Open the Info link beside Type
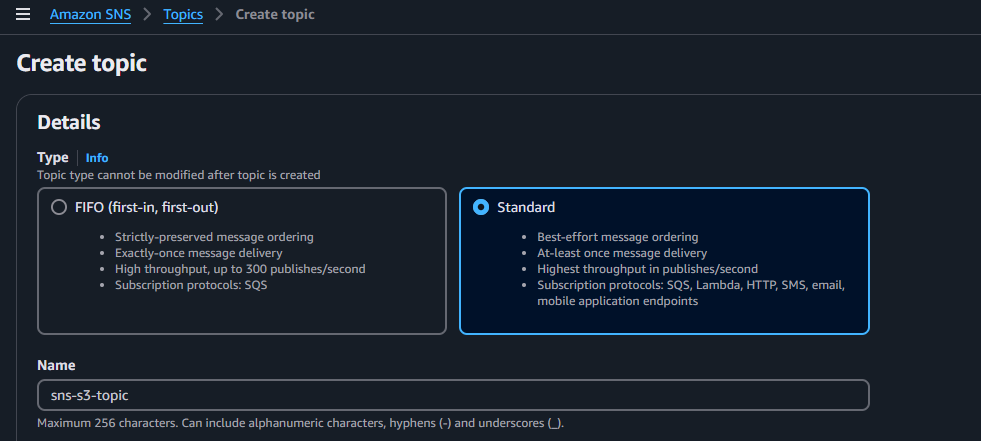Image resolution: width=981 pixels, height=441 pixels. click(97, 158)
